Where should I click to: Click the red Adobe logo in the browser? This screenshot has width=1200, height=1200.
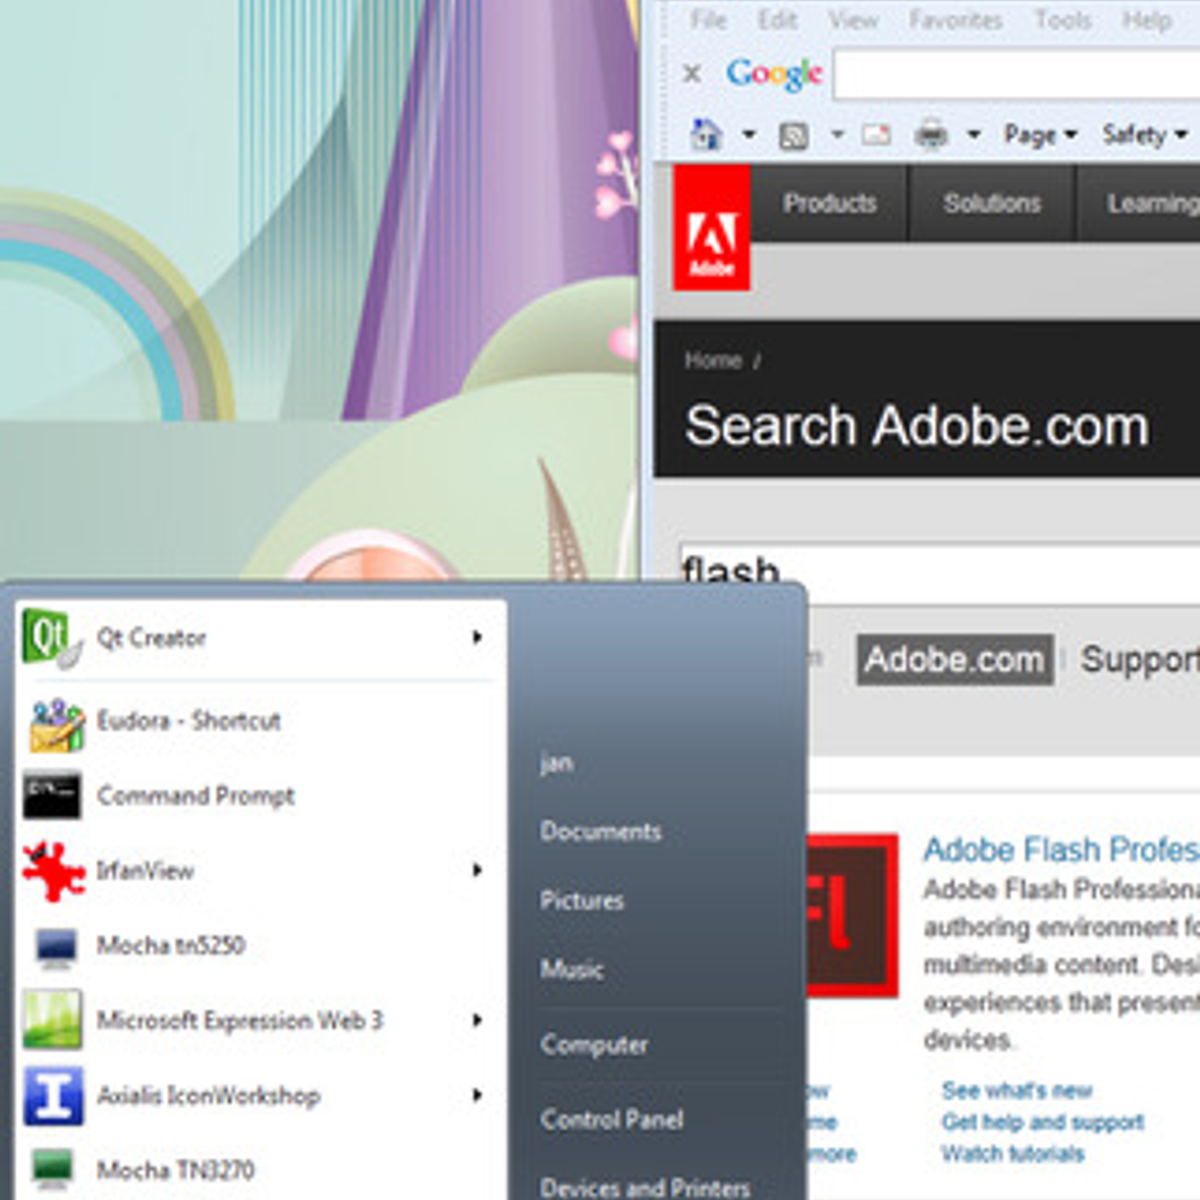[x=711, y=228]
